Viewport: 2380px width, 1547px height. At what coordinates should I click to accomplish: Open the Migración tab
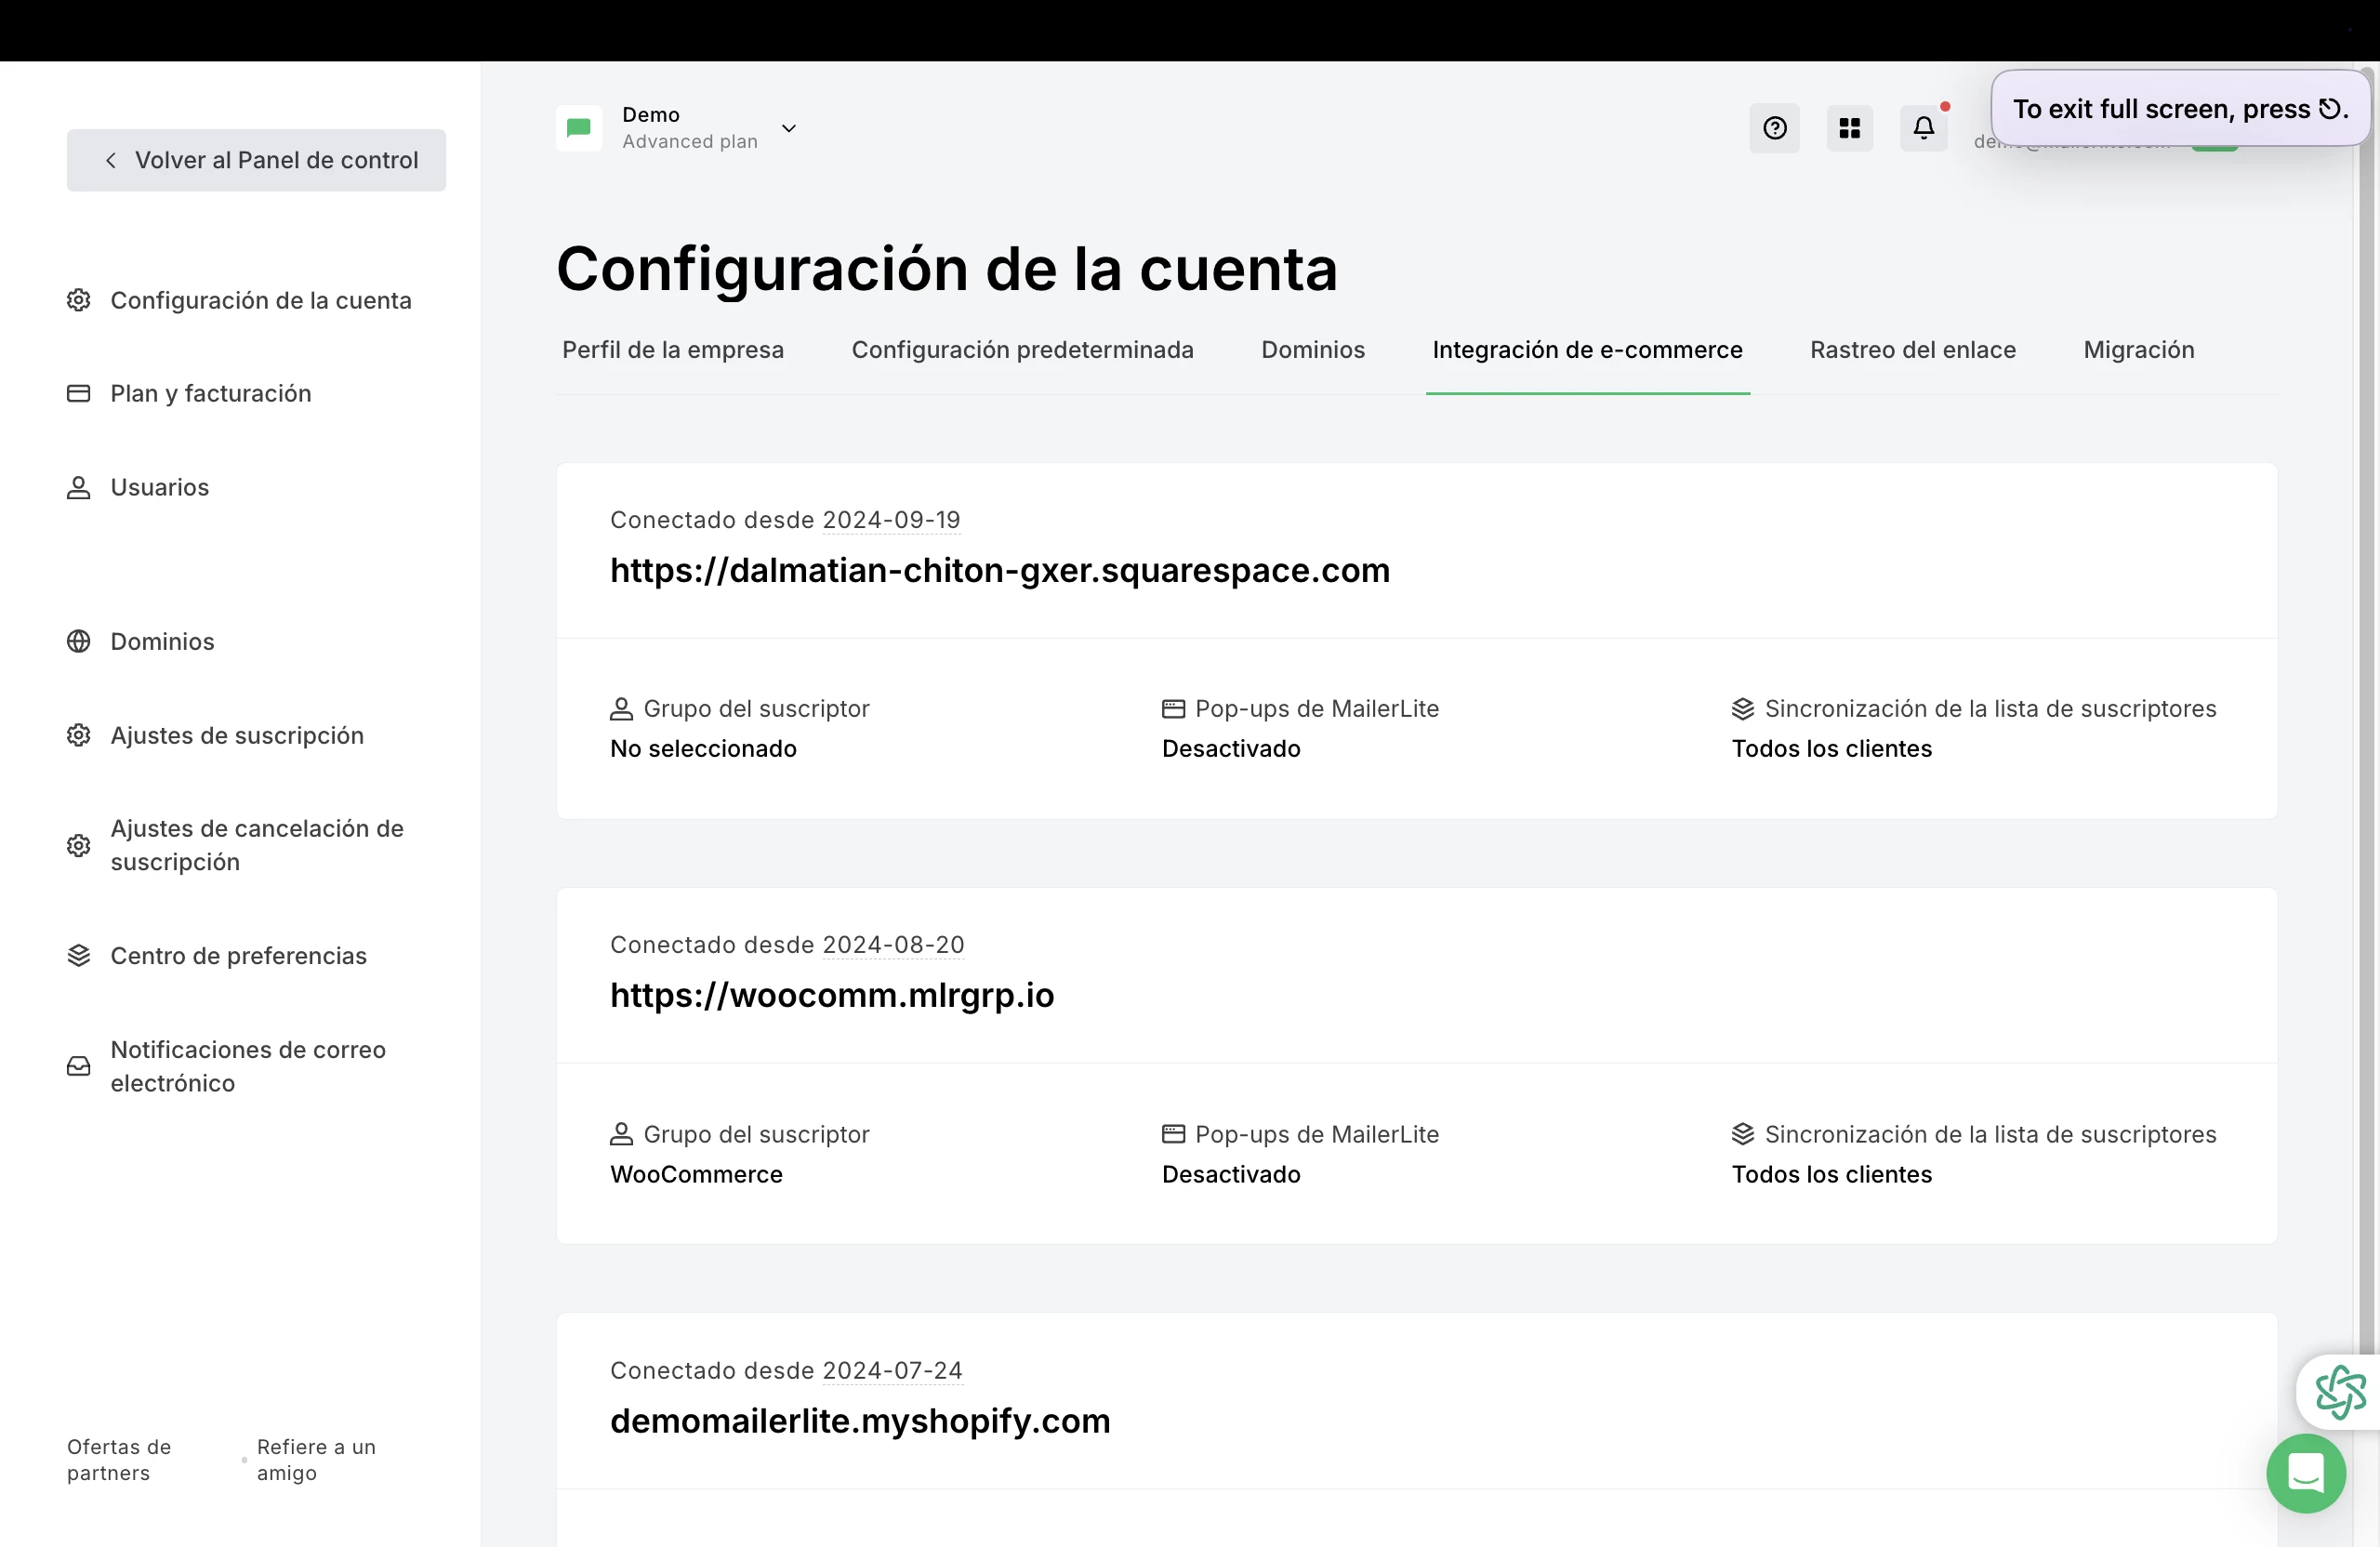pos(2138,350)
